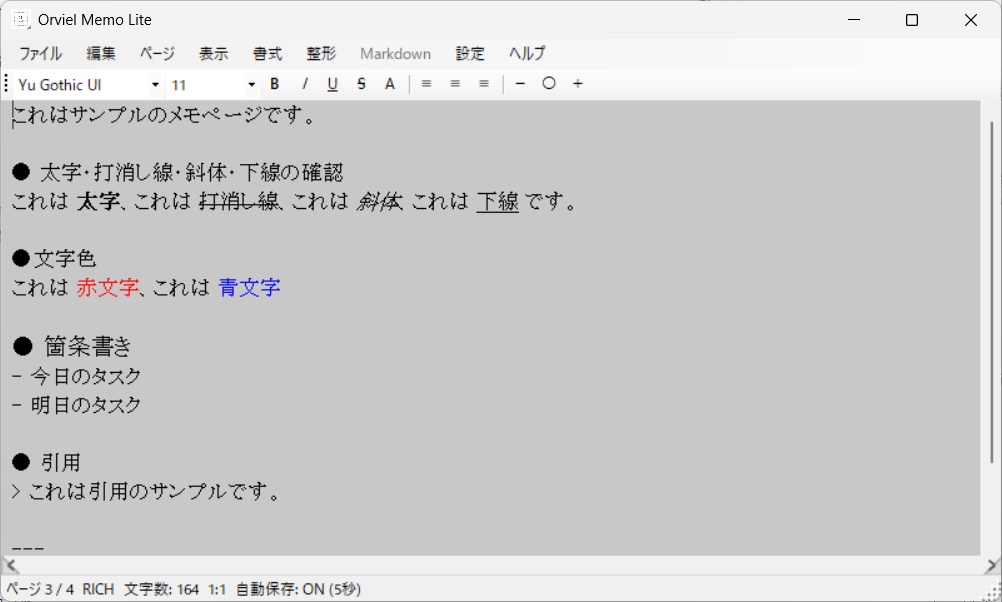
Task: Click the quote line これは引用のサンプルです。
Action: tap(146, 491)
